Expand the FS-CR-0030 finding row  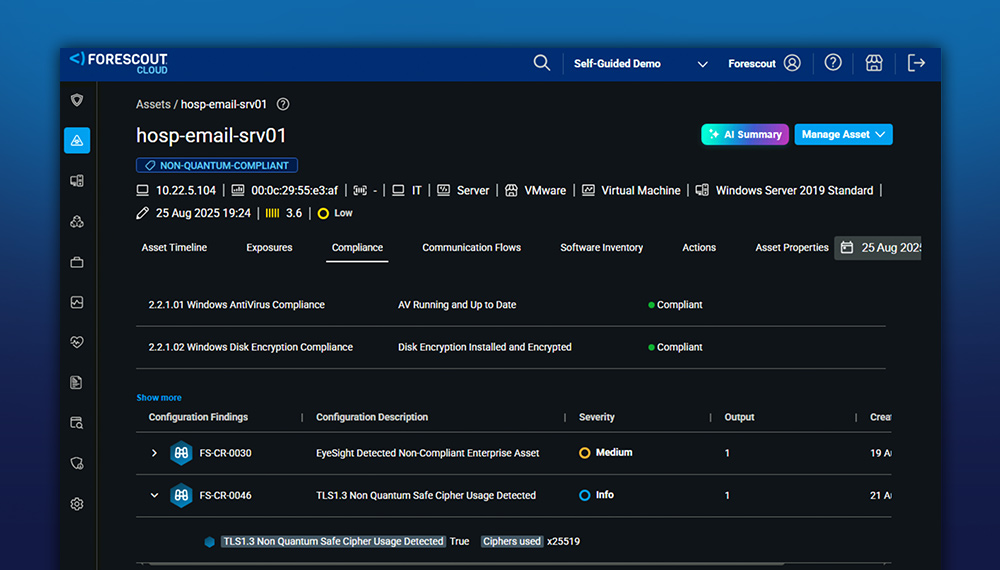154,453
